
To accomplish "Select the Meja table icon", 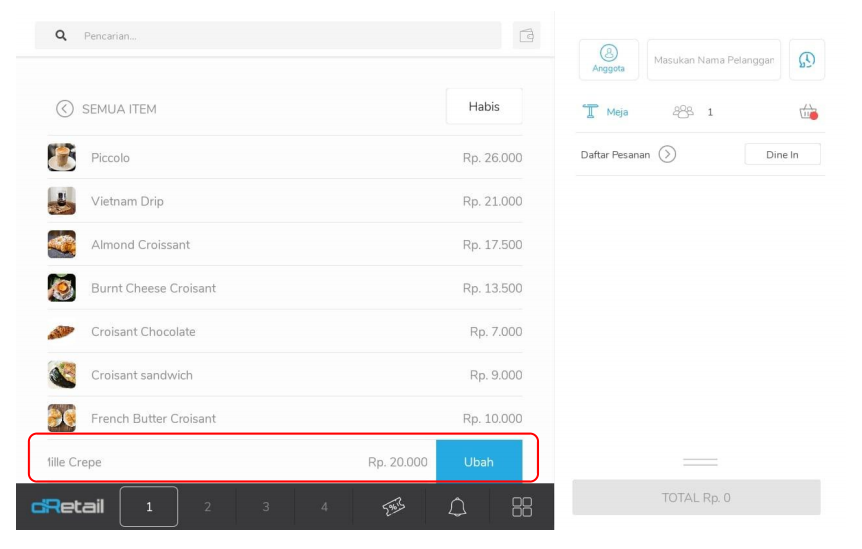I will (x=590, y=112).
